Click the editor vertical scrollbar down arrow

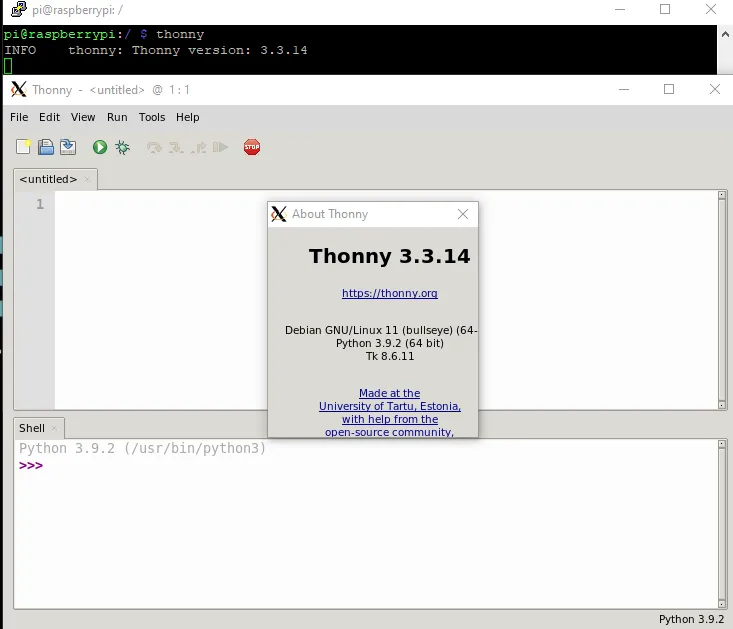click(x=722, y=405)
